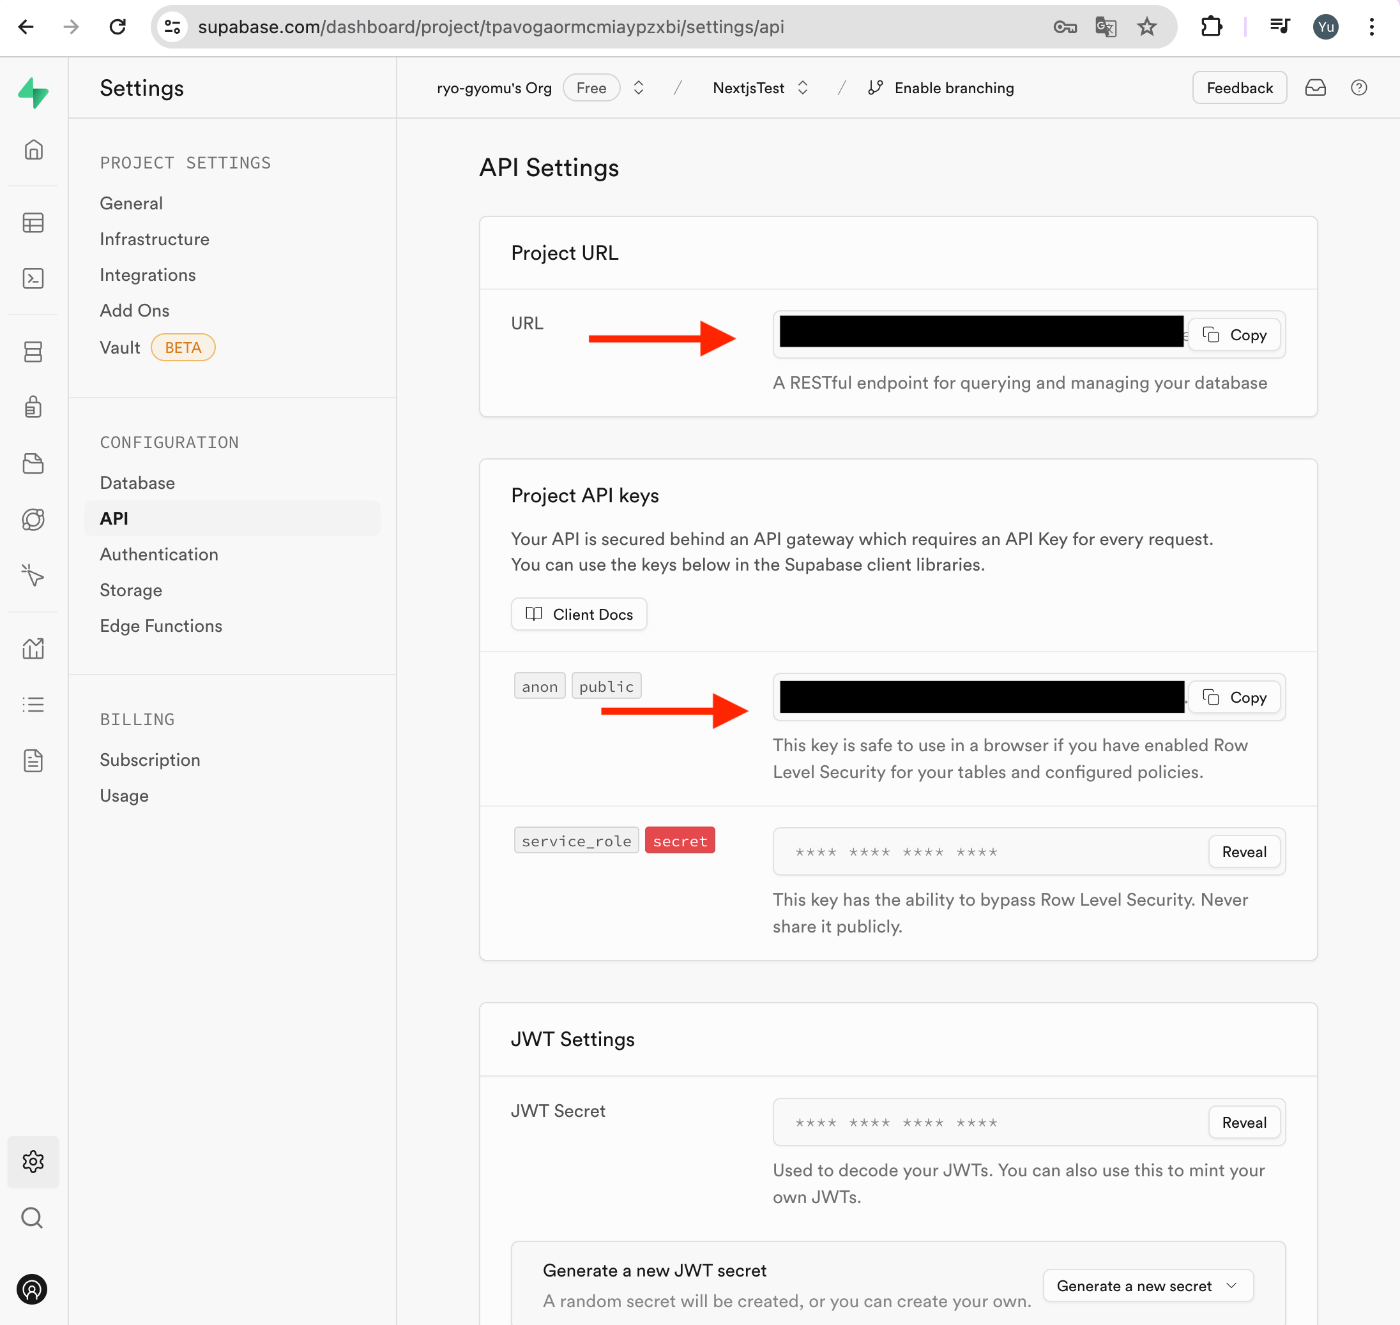
Task: View site information icon in address bar
Action: [173, 27]
